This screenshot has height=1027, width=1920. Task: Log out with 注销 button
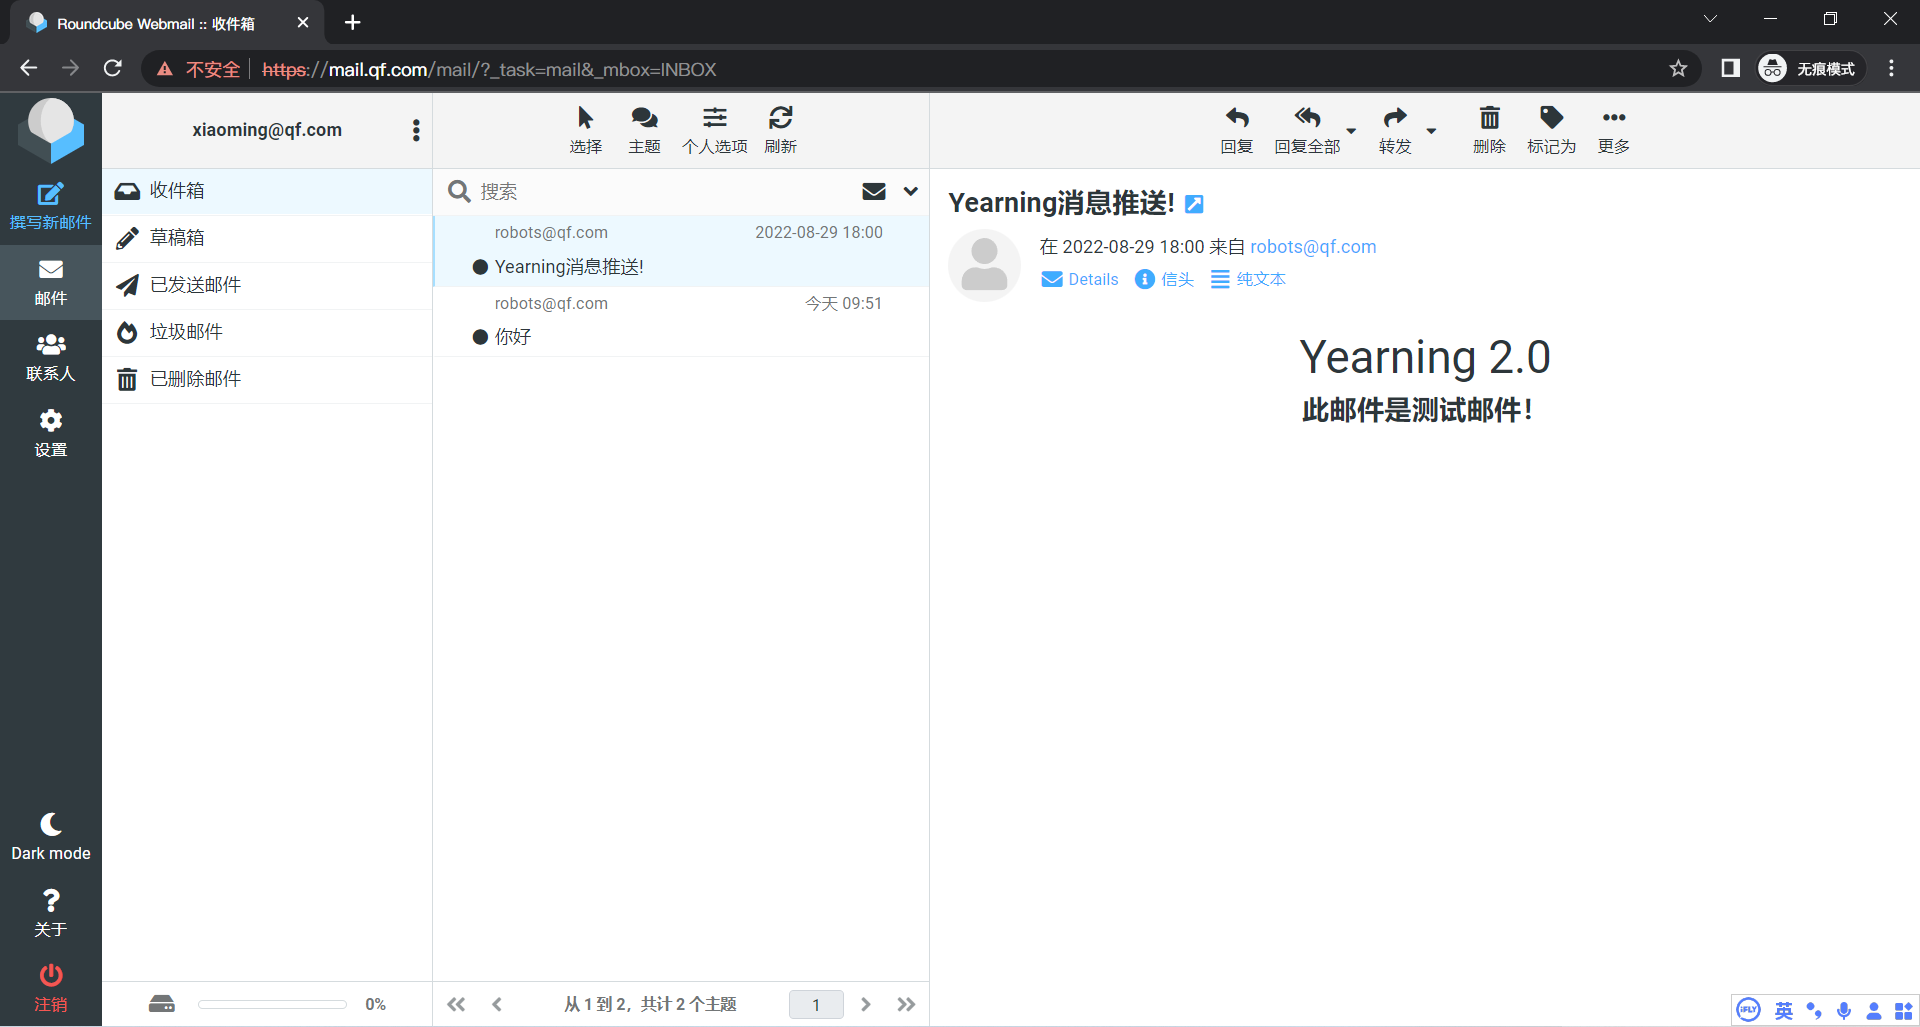coord(50,989)
